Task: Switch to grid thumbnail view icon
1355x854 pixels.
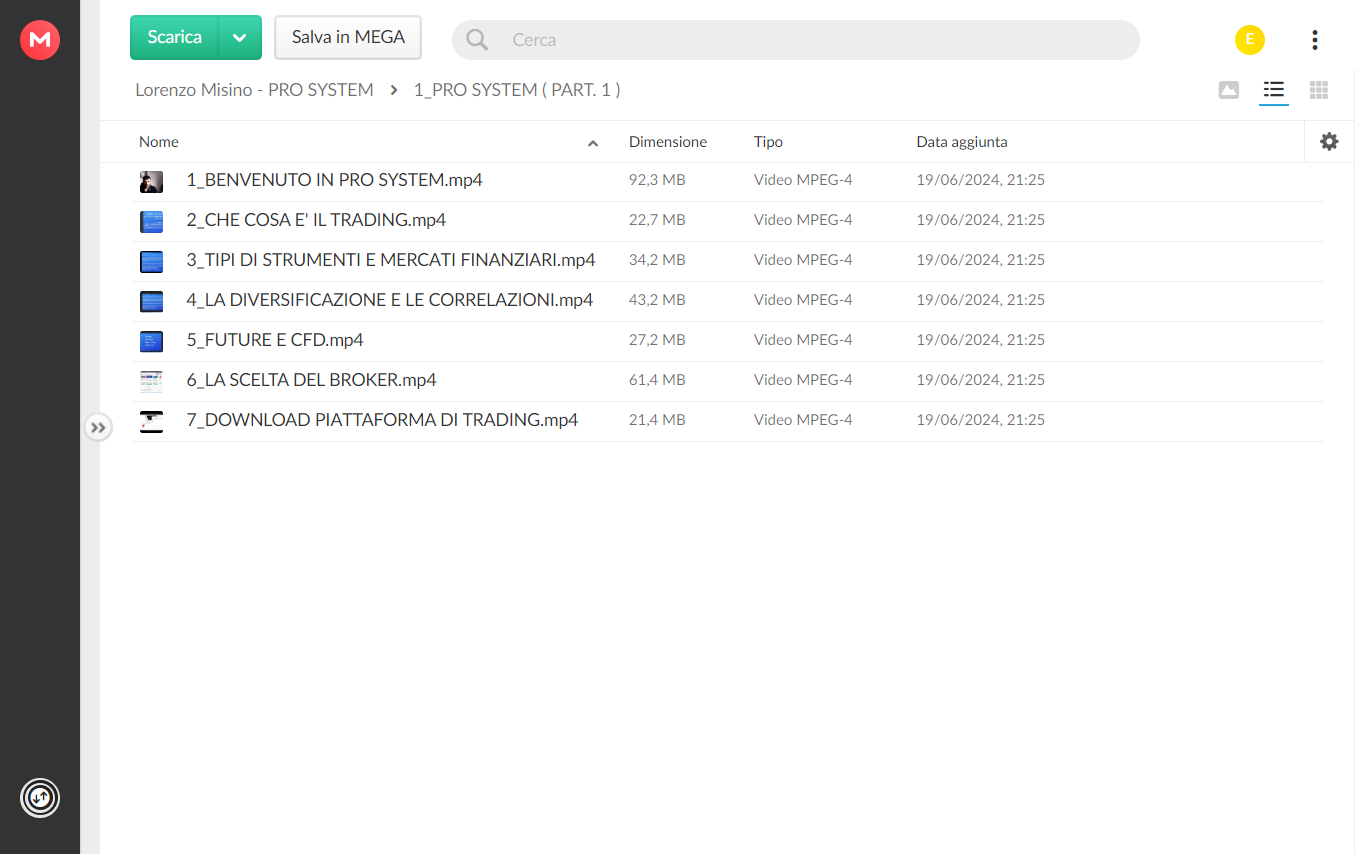Action: pyautogui.click(x=1319, y=90)
